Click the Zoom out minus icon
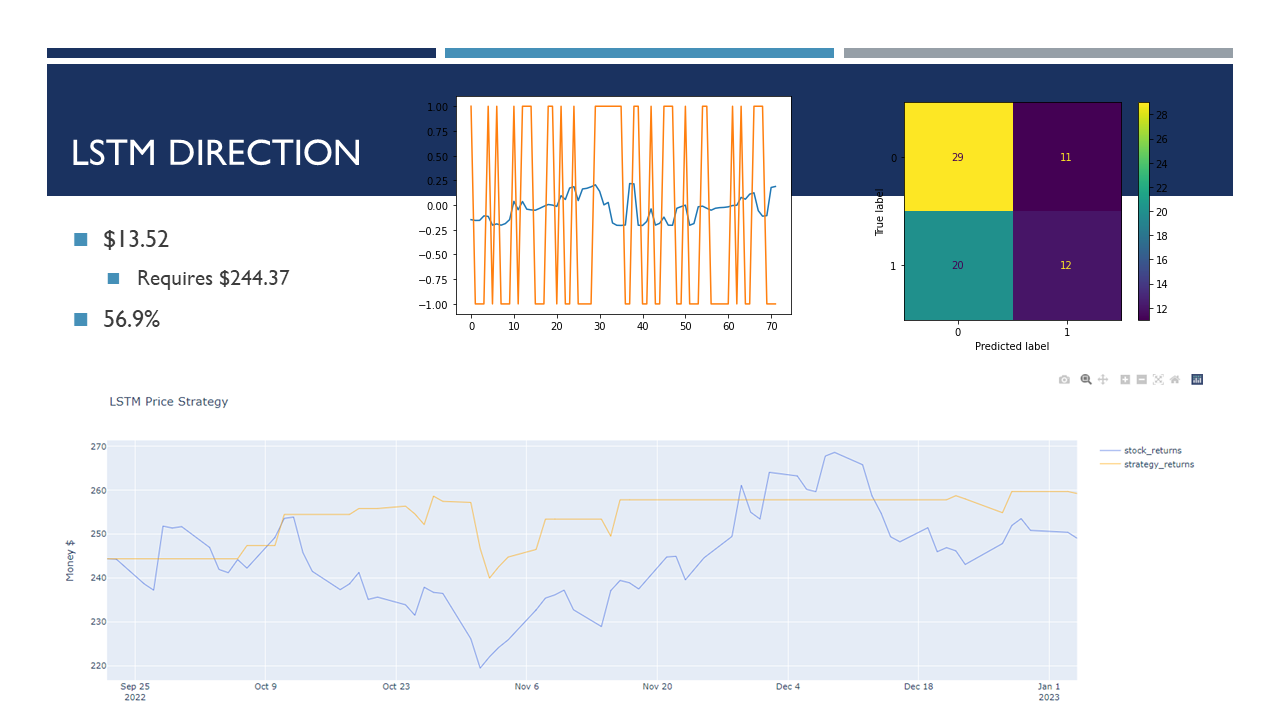The width and height of the screenshot is (1280, 720). point(1141,380)
